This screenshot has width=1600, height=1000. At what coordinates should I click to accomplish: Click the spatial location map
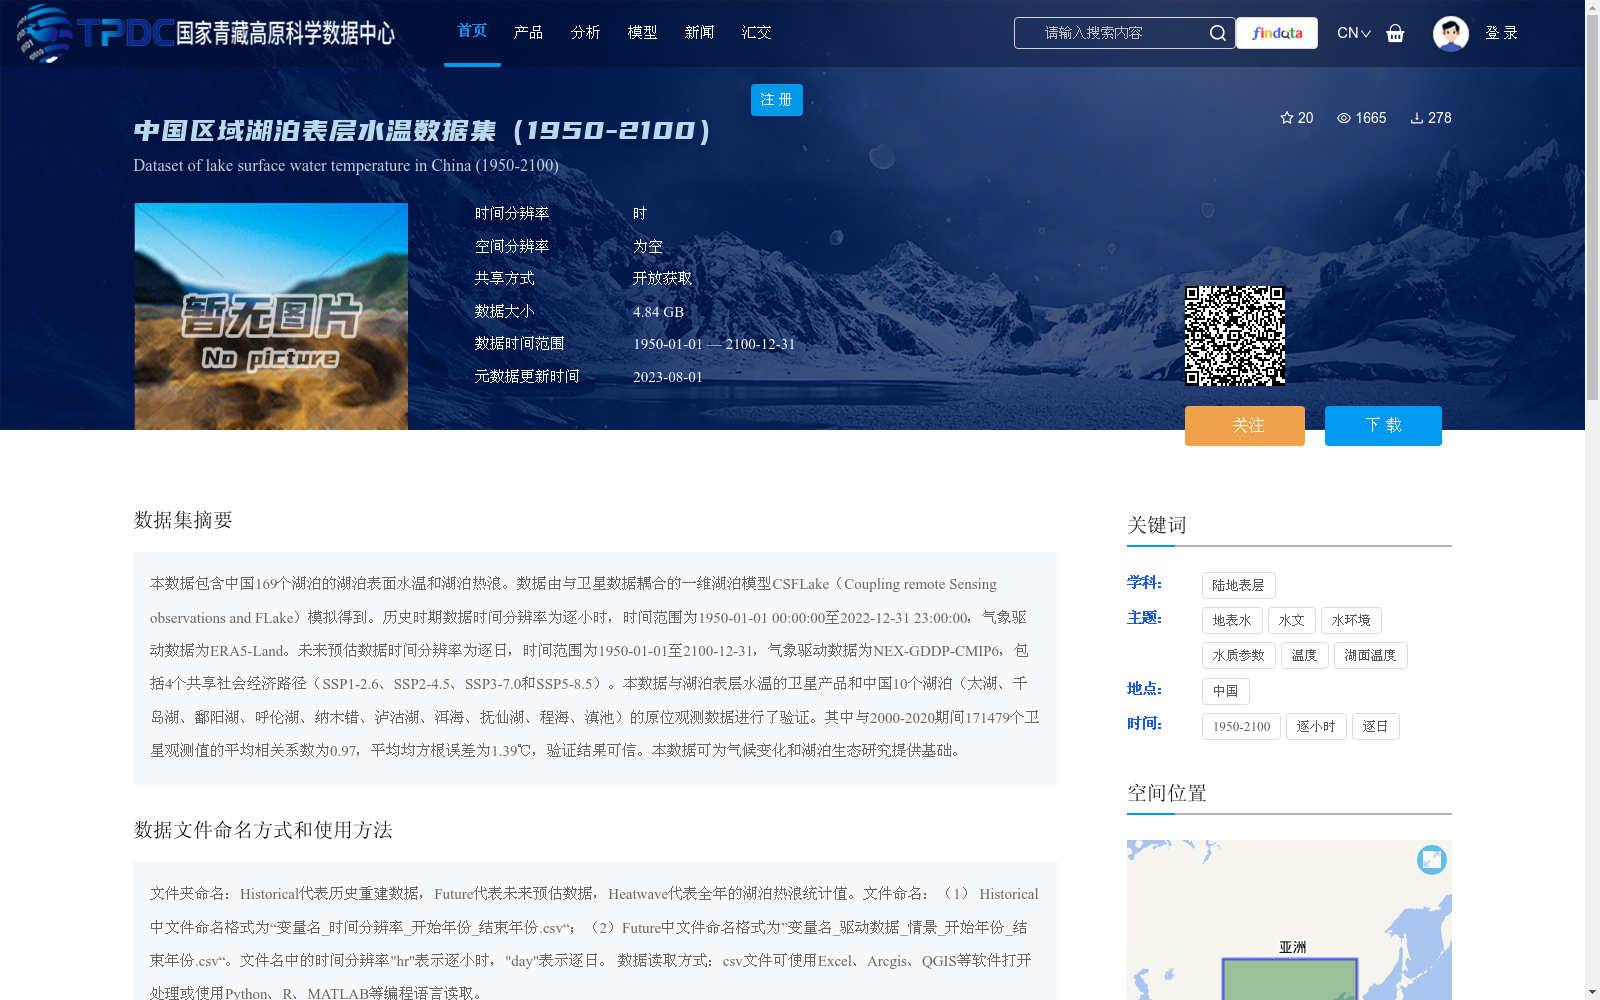[x=1289, y=920]
